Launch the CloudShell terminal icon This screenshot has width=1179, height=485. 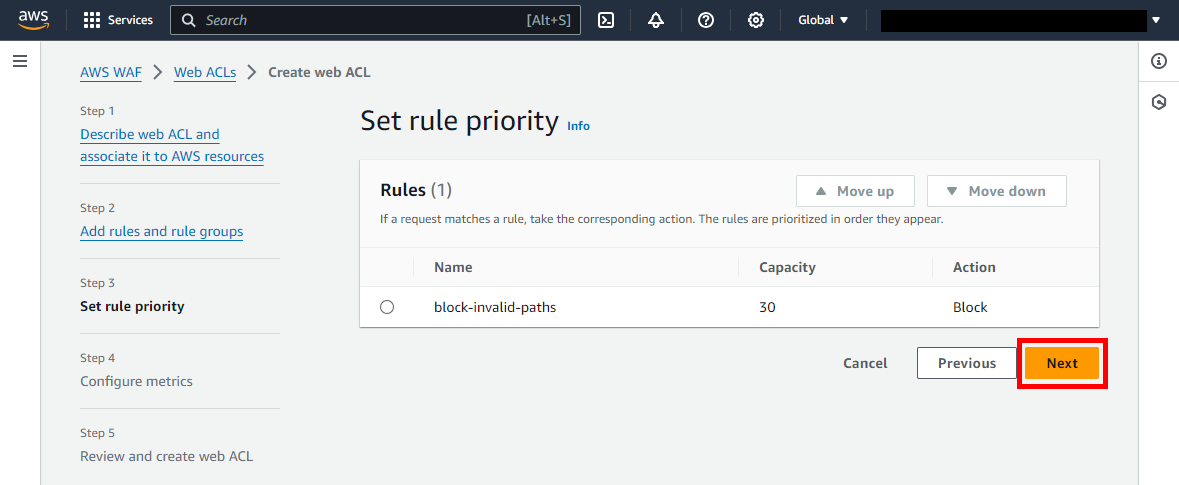point(606,20)
